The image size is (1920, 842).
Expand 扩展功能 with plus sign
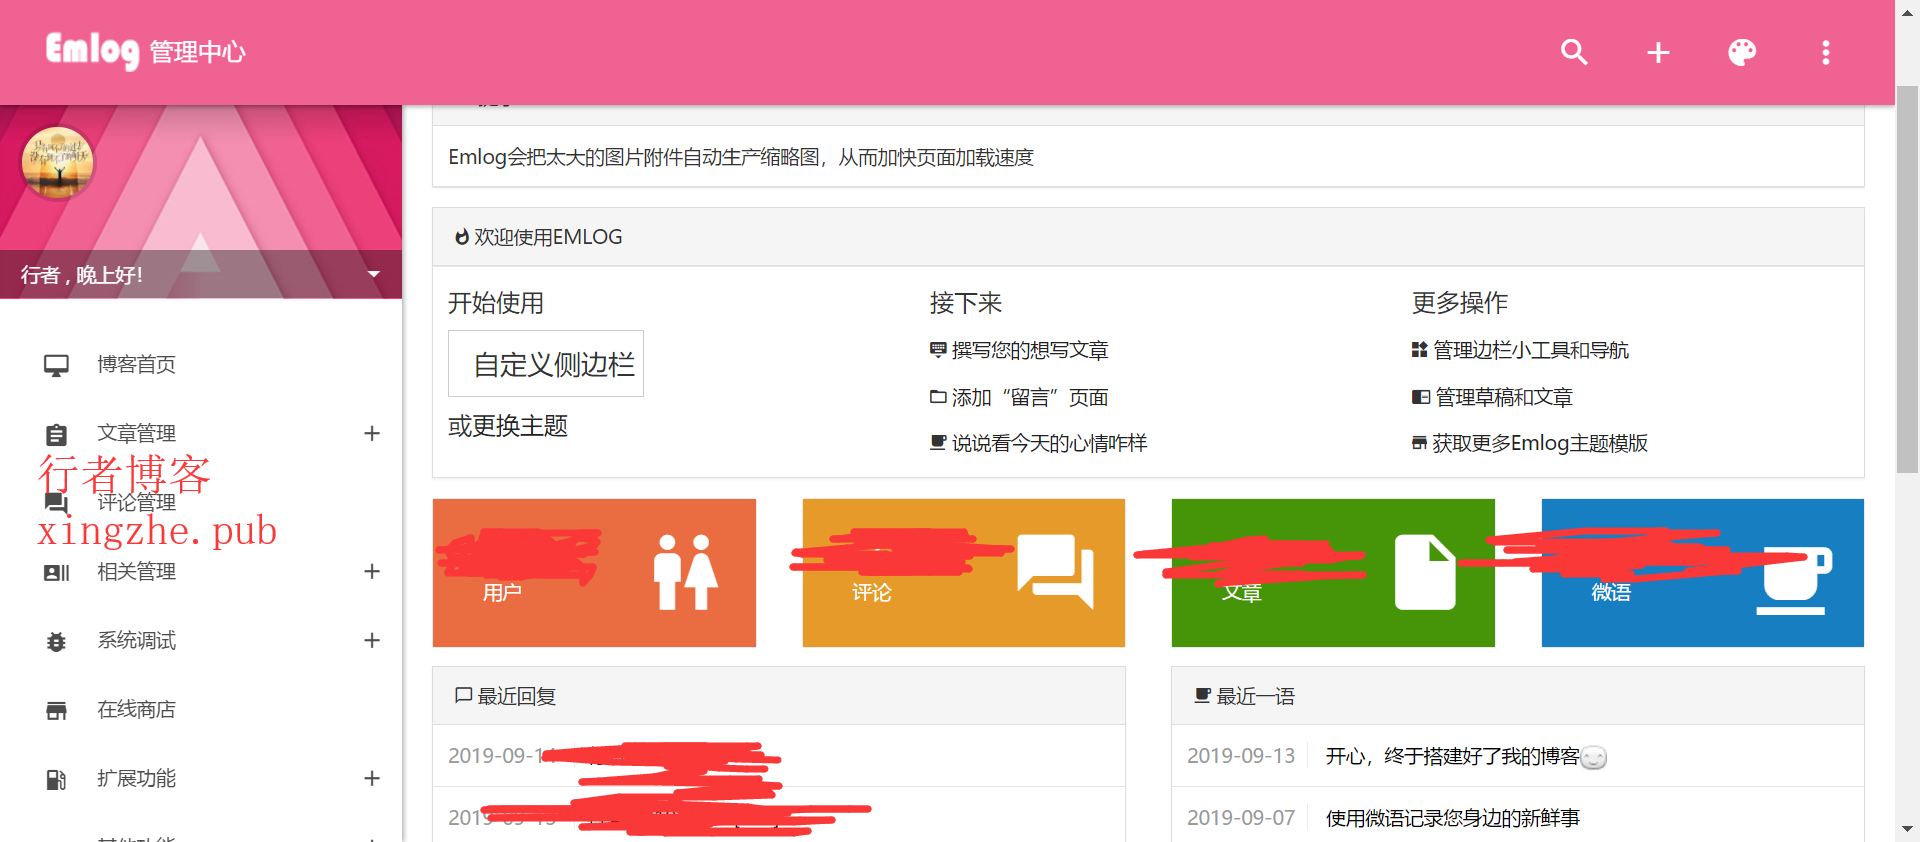[372, 778]
